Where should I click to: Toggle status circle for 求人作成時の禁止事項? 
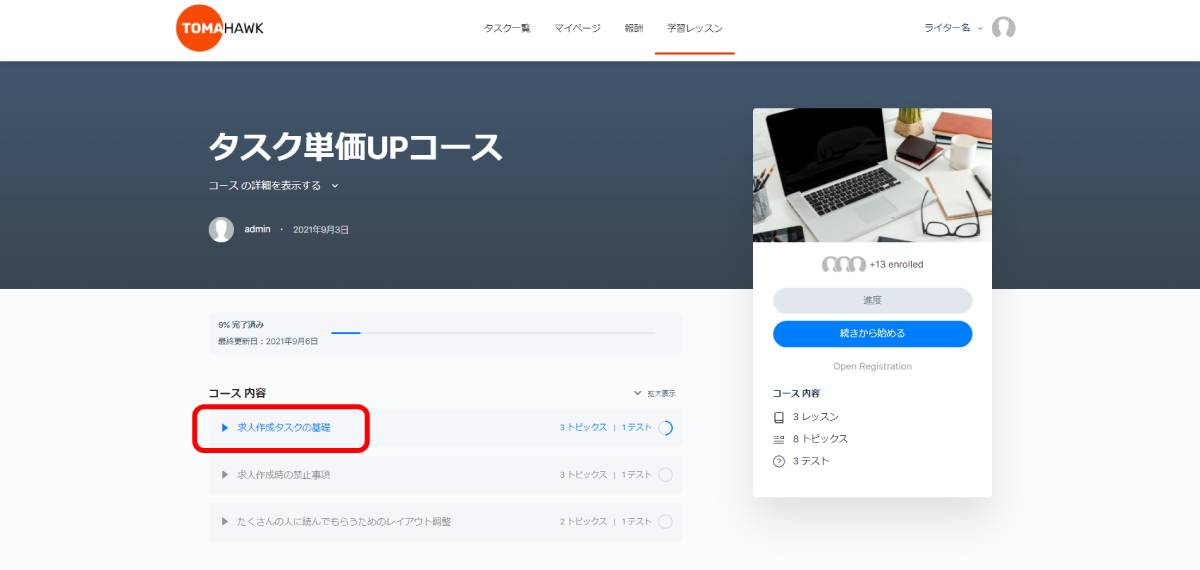point(665,475)
